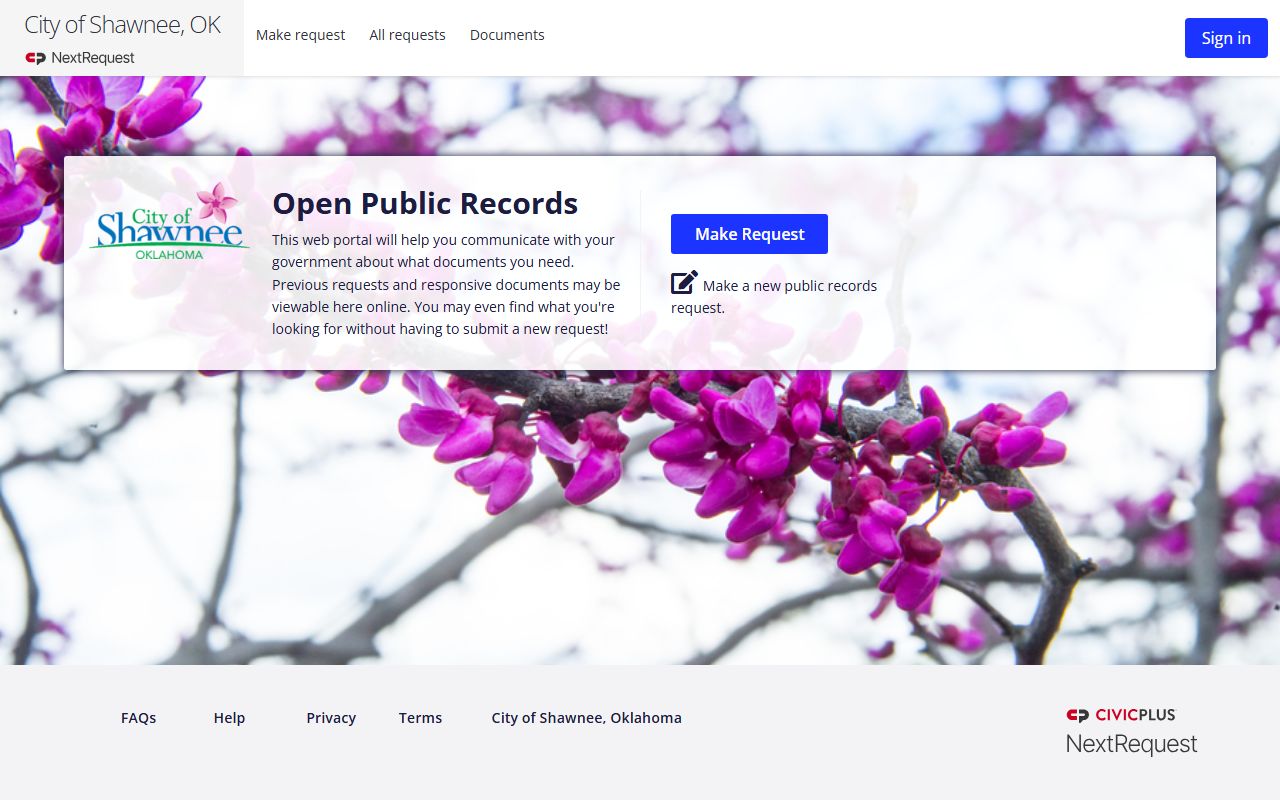Open the Documents menu item
This screenshot has width=1280, height=800.
[x=507, y=35]
